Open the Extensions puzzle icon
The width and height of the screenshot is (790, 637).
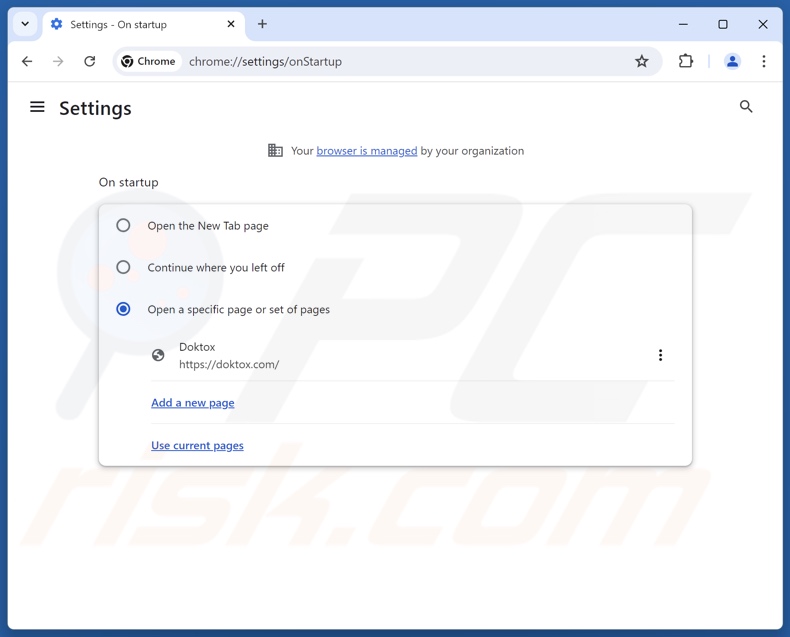pyautogui.click(x=686, y=62)
